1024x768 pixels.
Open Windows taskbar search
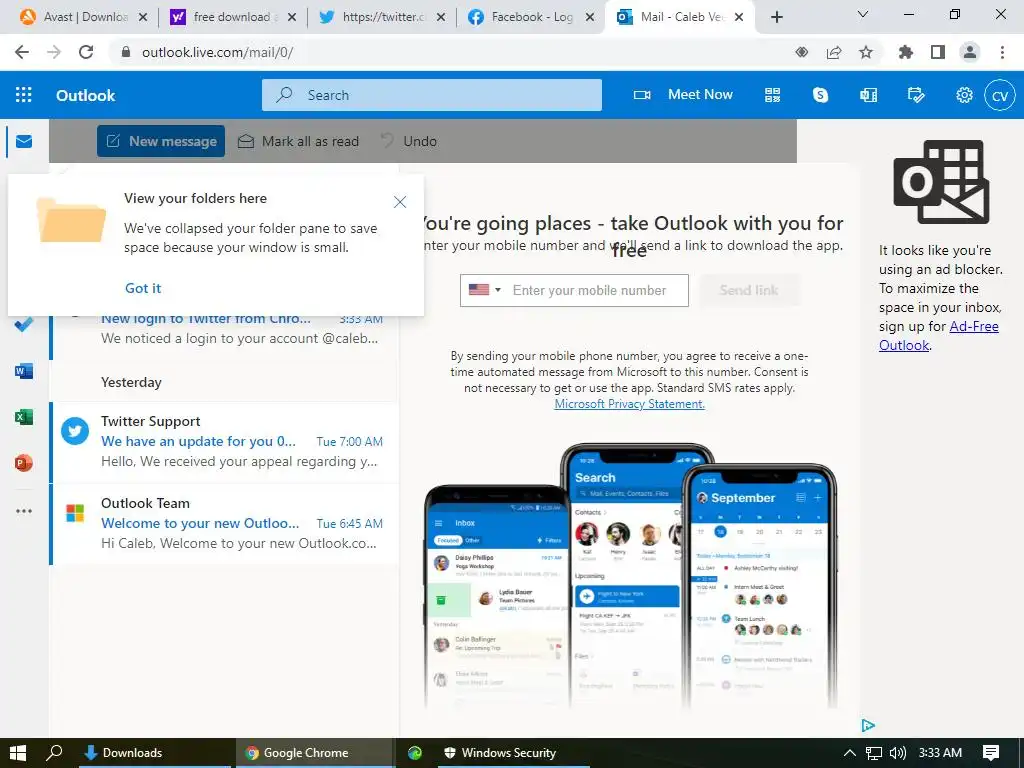click(x=54, y=753)
